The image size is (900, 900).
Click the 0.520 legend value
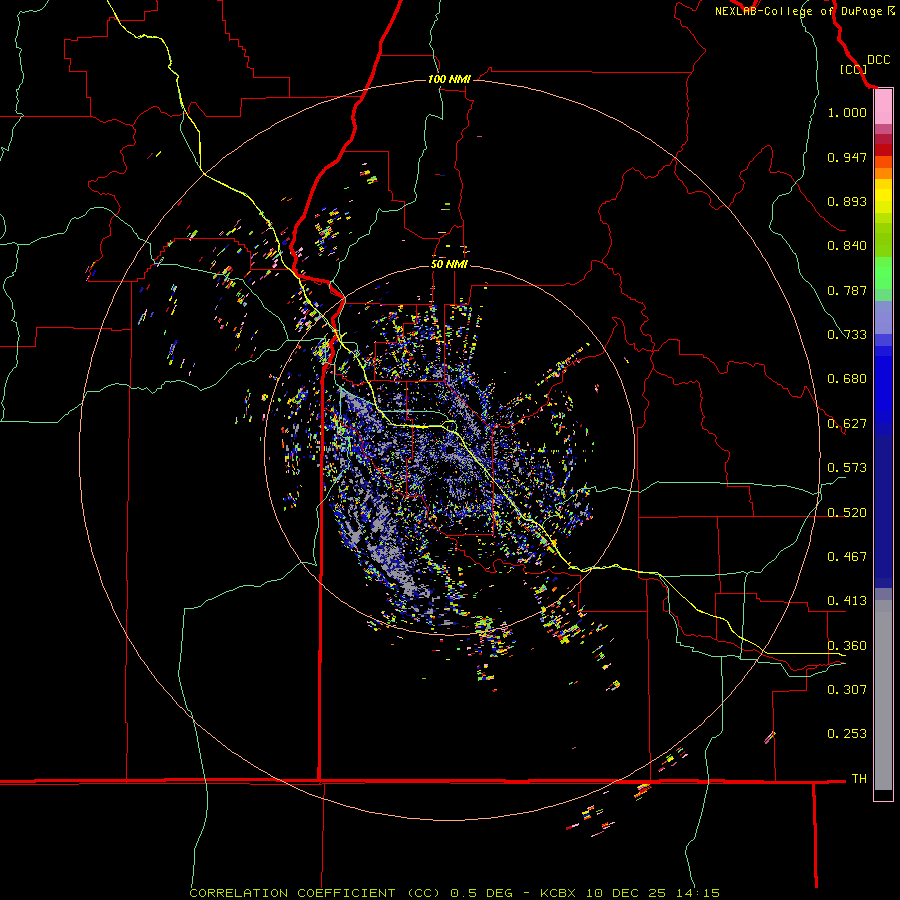[x=847, y=513]
